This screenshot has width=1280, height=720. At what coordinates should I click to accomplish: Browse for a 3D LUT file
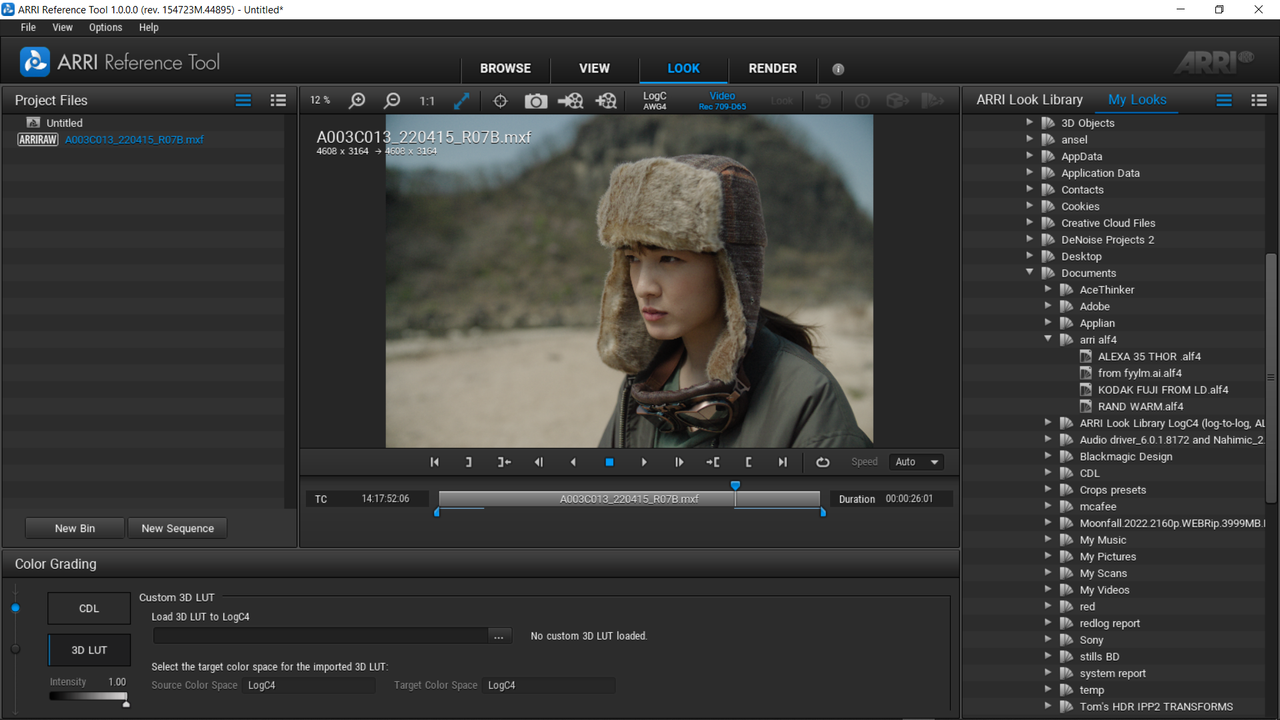click(499, 636)
